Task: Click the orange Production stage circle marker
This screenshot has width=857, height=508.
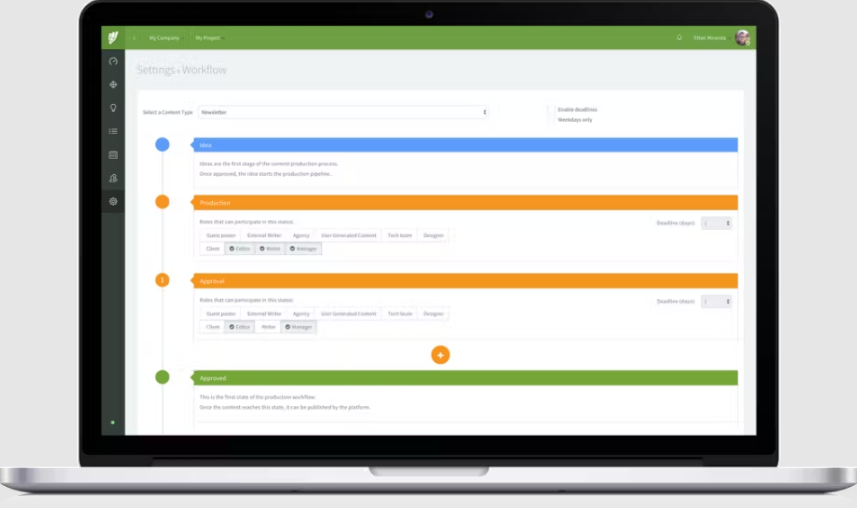Action: pos(162,202)
